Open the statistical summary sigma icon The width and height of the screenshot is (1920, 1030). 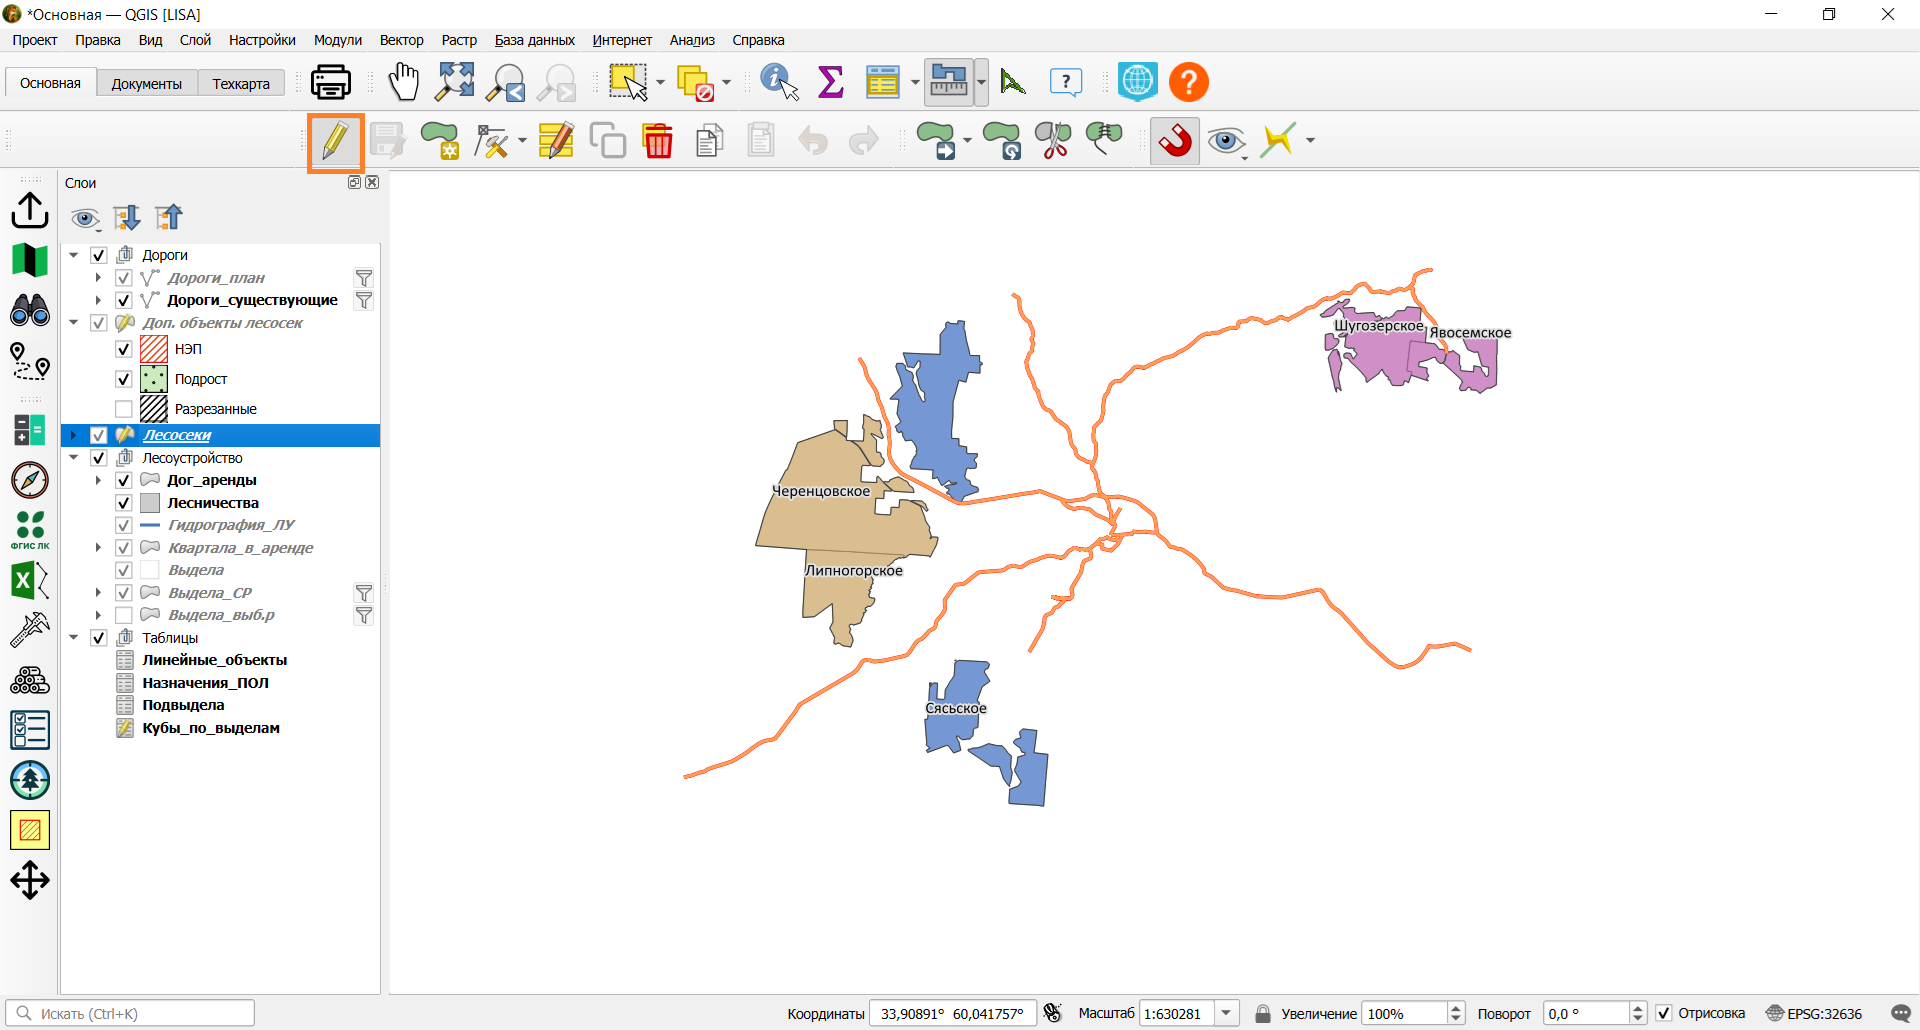pyautogui.click(x=830, y=82)
